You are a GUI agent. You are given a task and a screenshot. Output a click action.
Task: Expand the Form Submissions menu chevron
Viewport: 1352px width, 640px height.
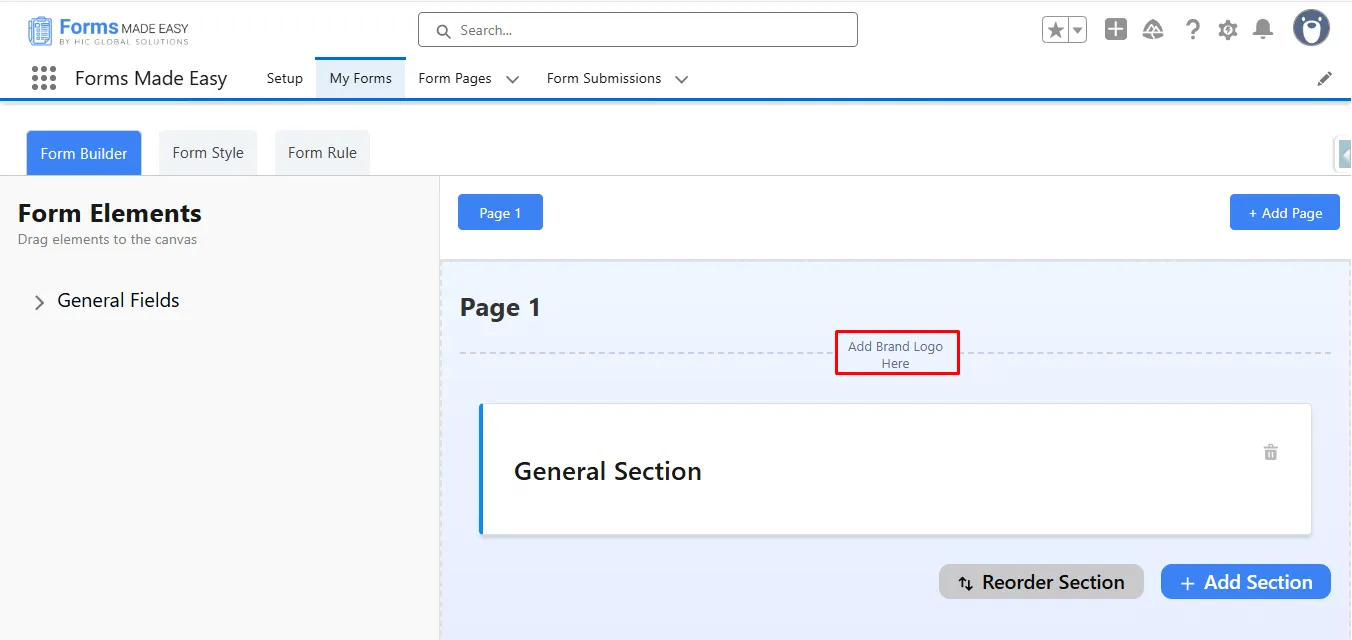click(682, 79)
